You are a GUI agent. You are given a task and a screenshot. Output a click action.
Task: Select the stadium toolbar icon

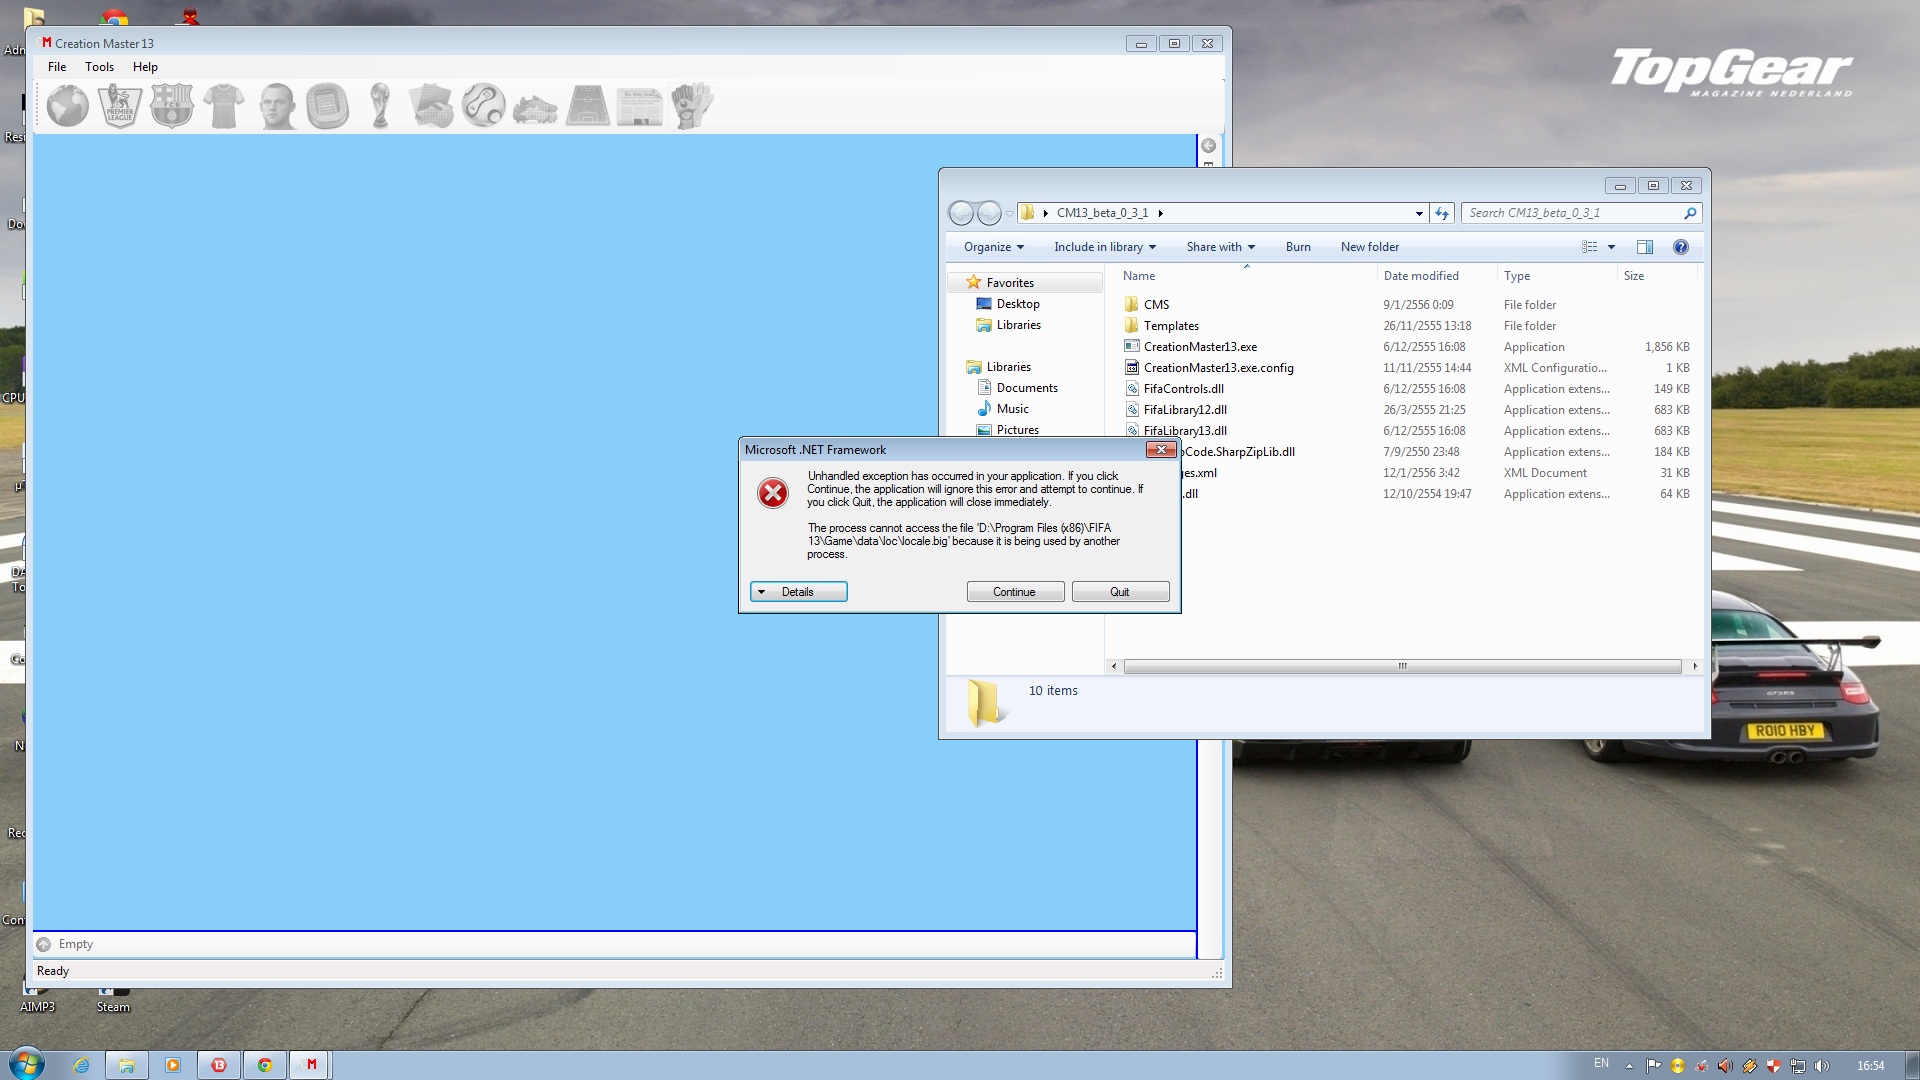328,106
